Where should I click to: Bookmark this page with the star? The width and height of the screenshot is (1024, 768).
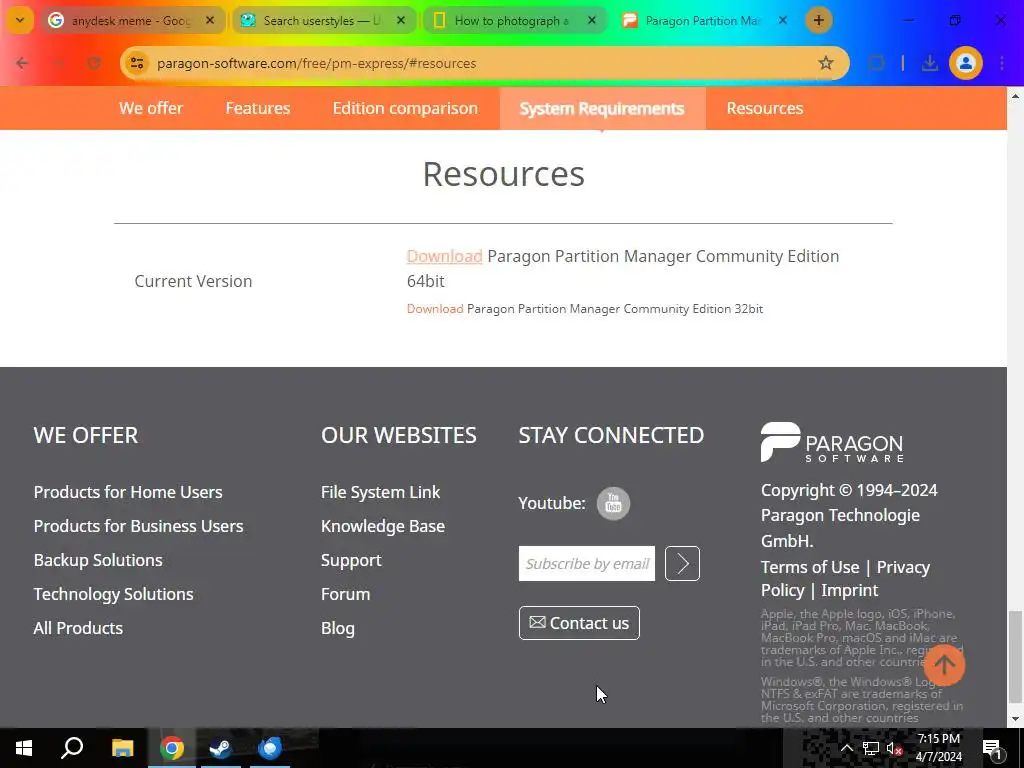click(825, 63)
